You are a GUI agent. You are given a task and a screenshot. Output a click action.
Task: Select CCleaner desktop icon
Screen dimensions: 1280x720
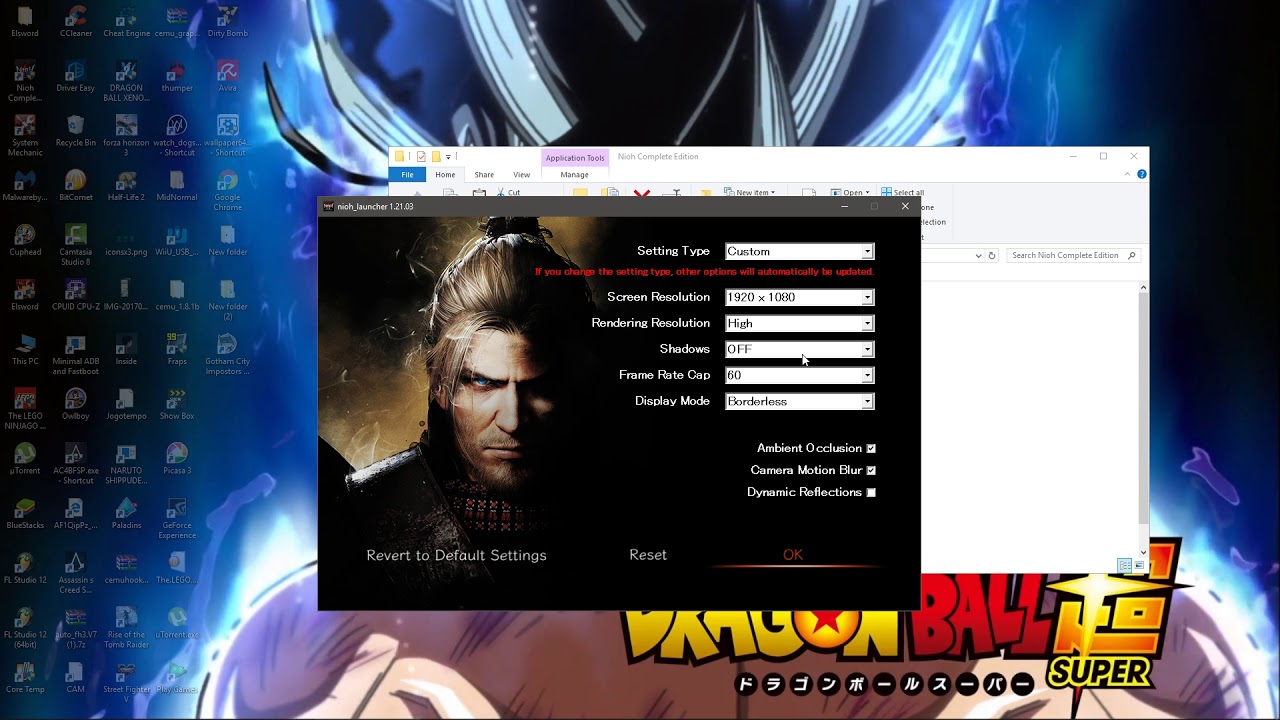[x=76, y=21]
